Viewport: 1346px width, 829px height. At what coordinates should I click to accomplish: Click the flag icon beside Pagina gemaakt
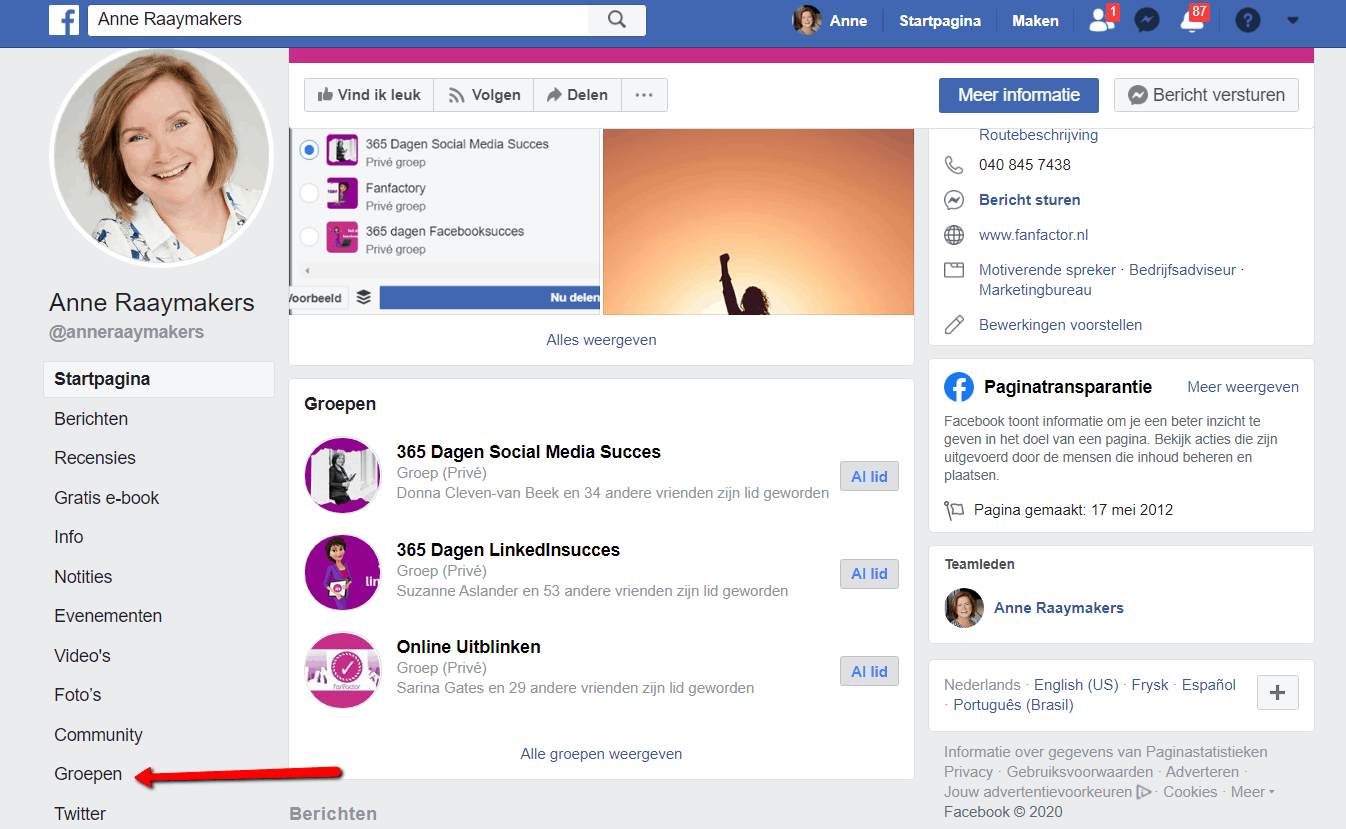coord(954,510)
